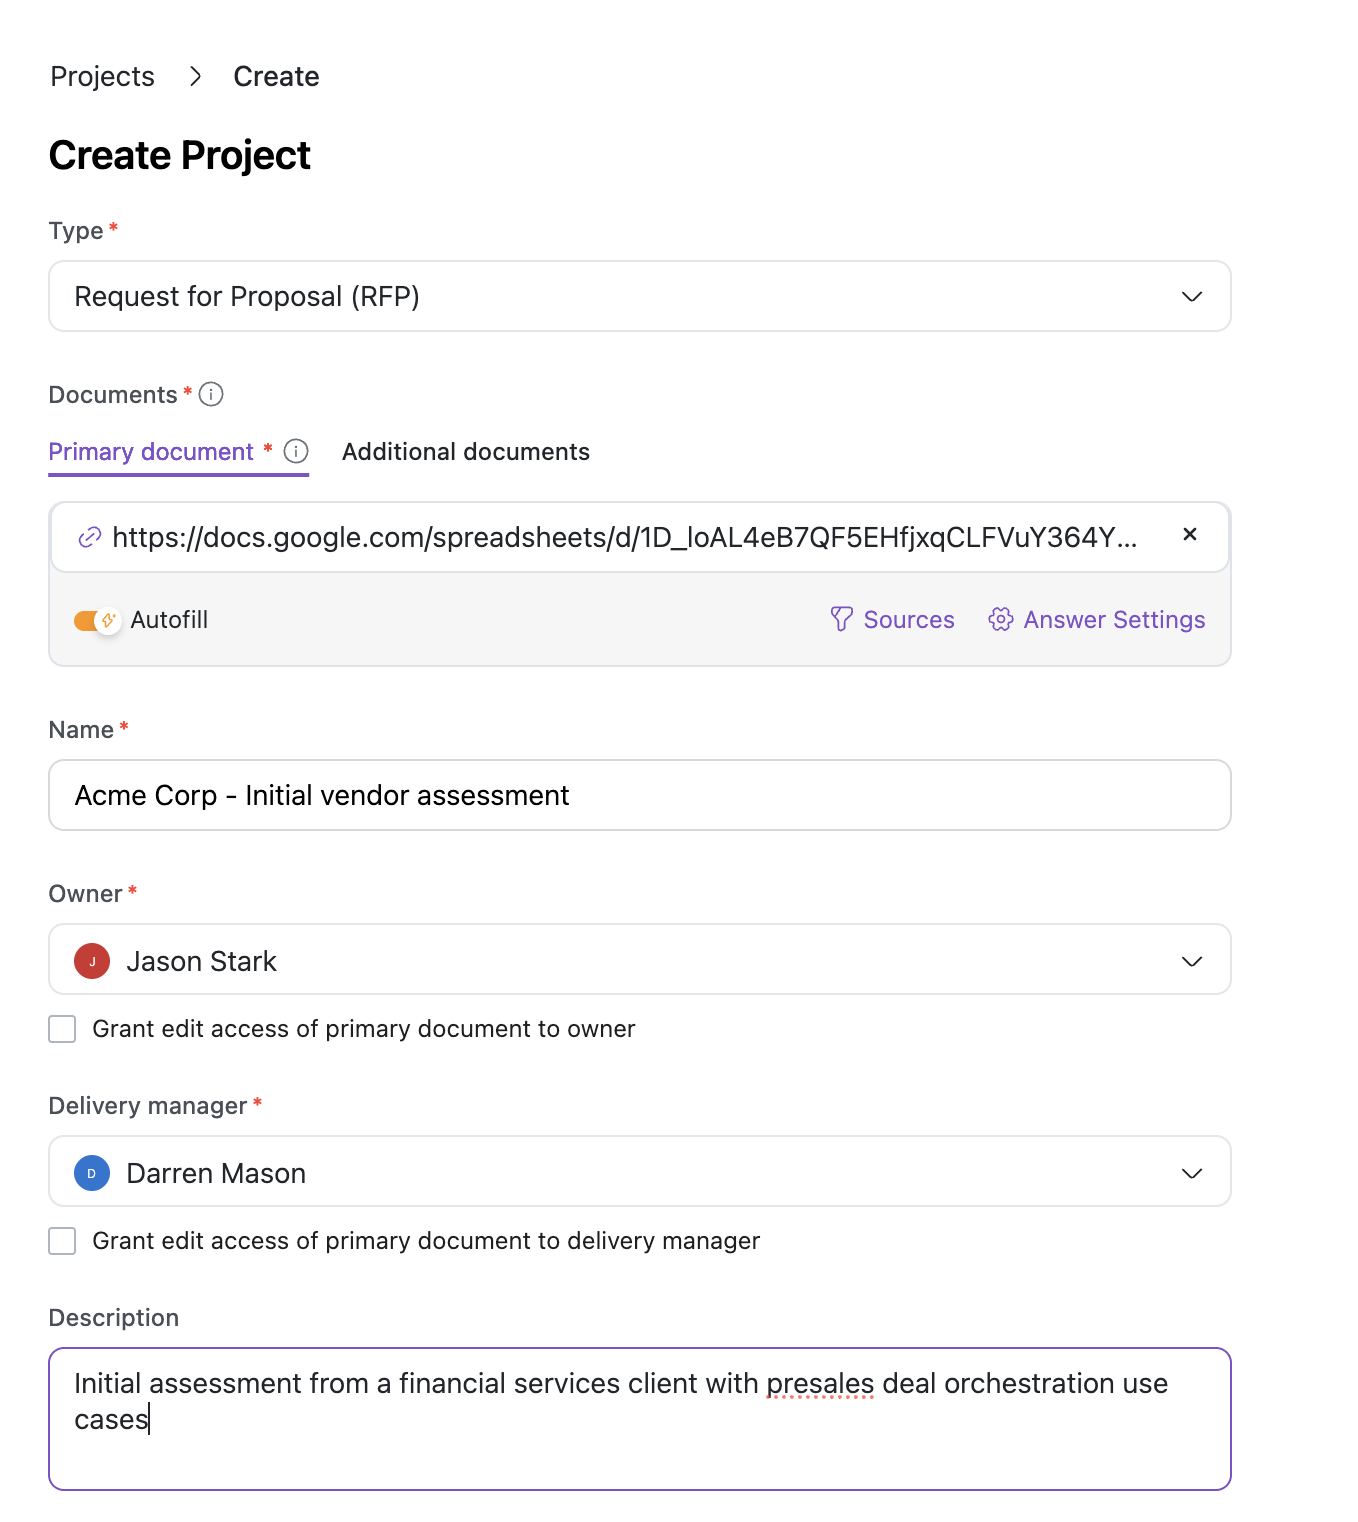Switch to the Additional documents tab
The height and width of the screenshot is (1522, 1358).
coord(465,452)
